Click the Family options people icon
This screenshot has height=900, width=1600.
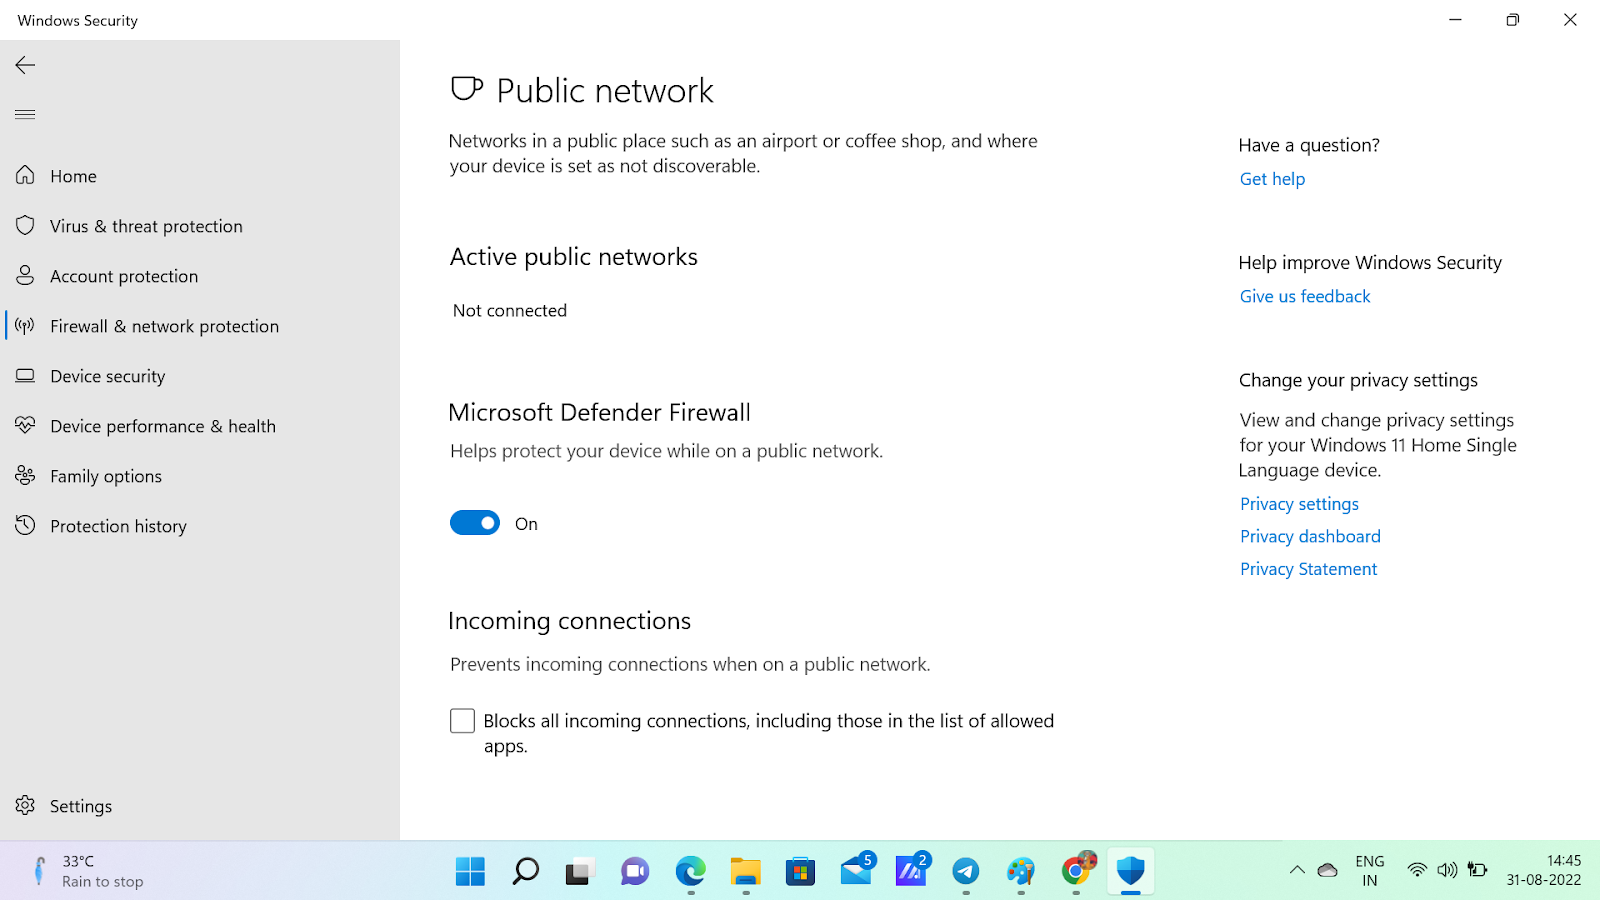coord(25,476)
